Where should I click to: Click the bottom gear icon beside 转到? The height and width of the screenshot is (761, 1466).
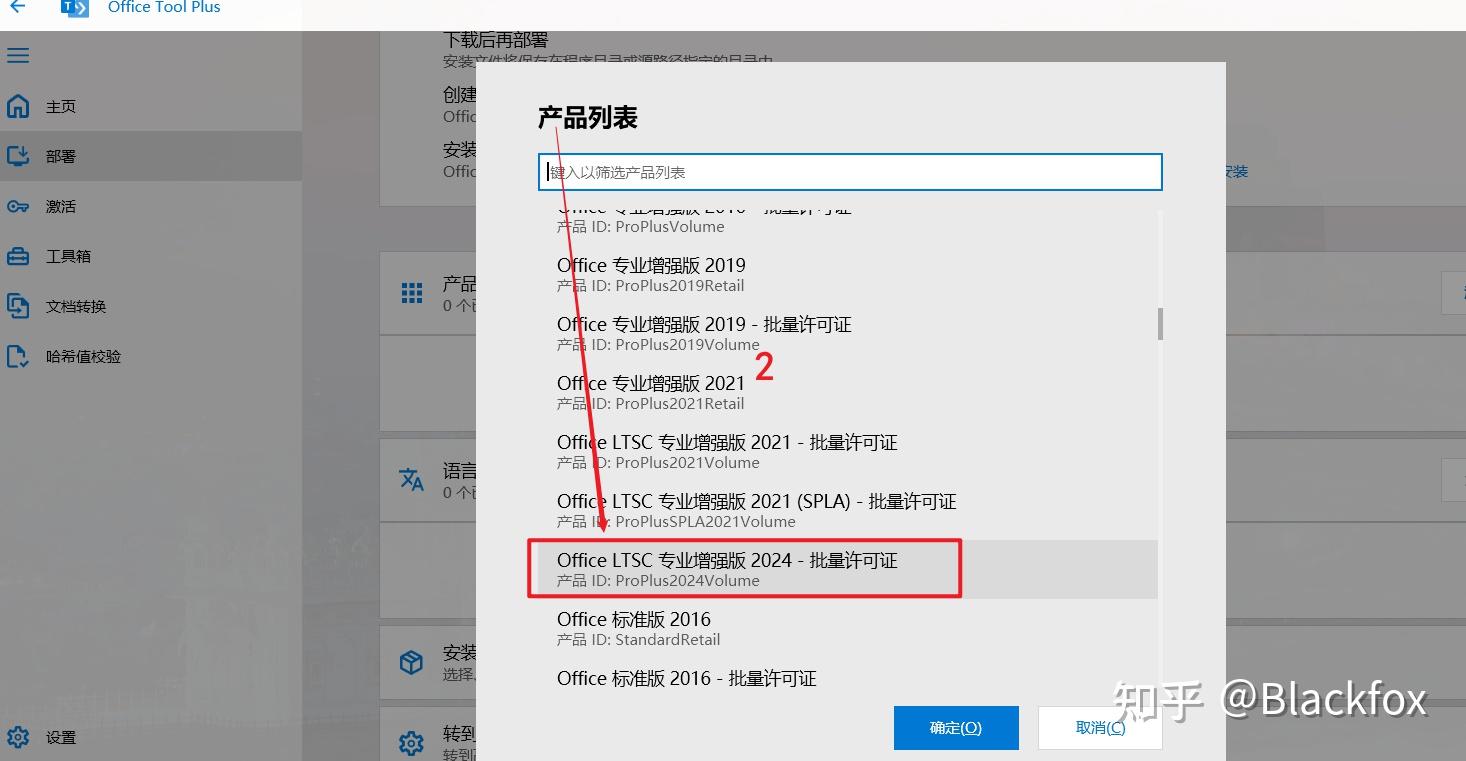coord(412,743)
